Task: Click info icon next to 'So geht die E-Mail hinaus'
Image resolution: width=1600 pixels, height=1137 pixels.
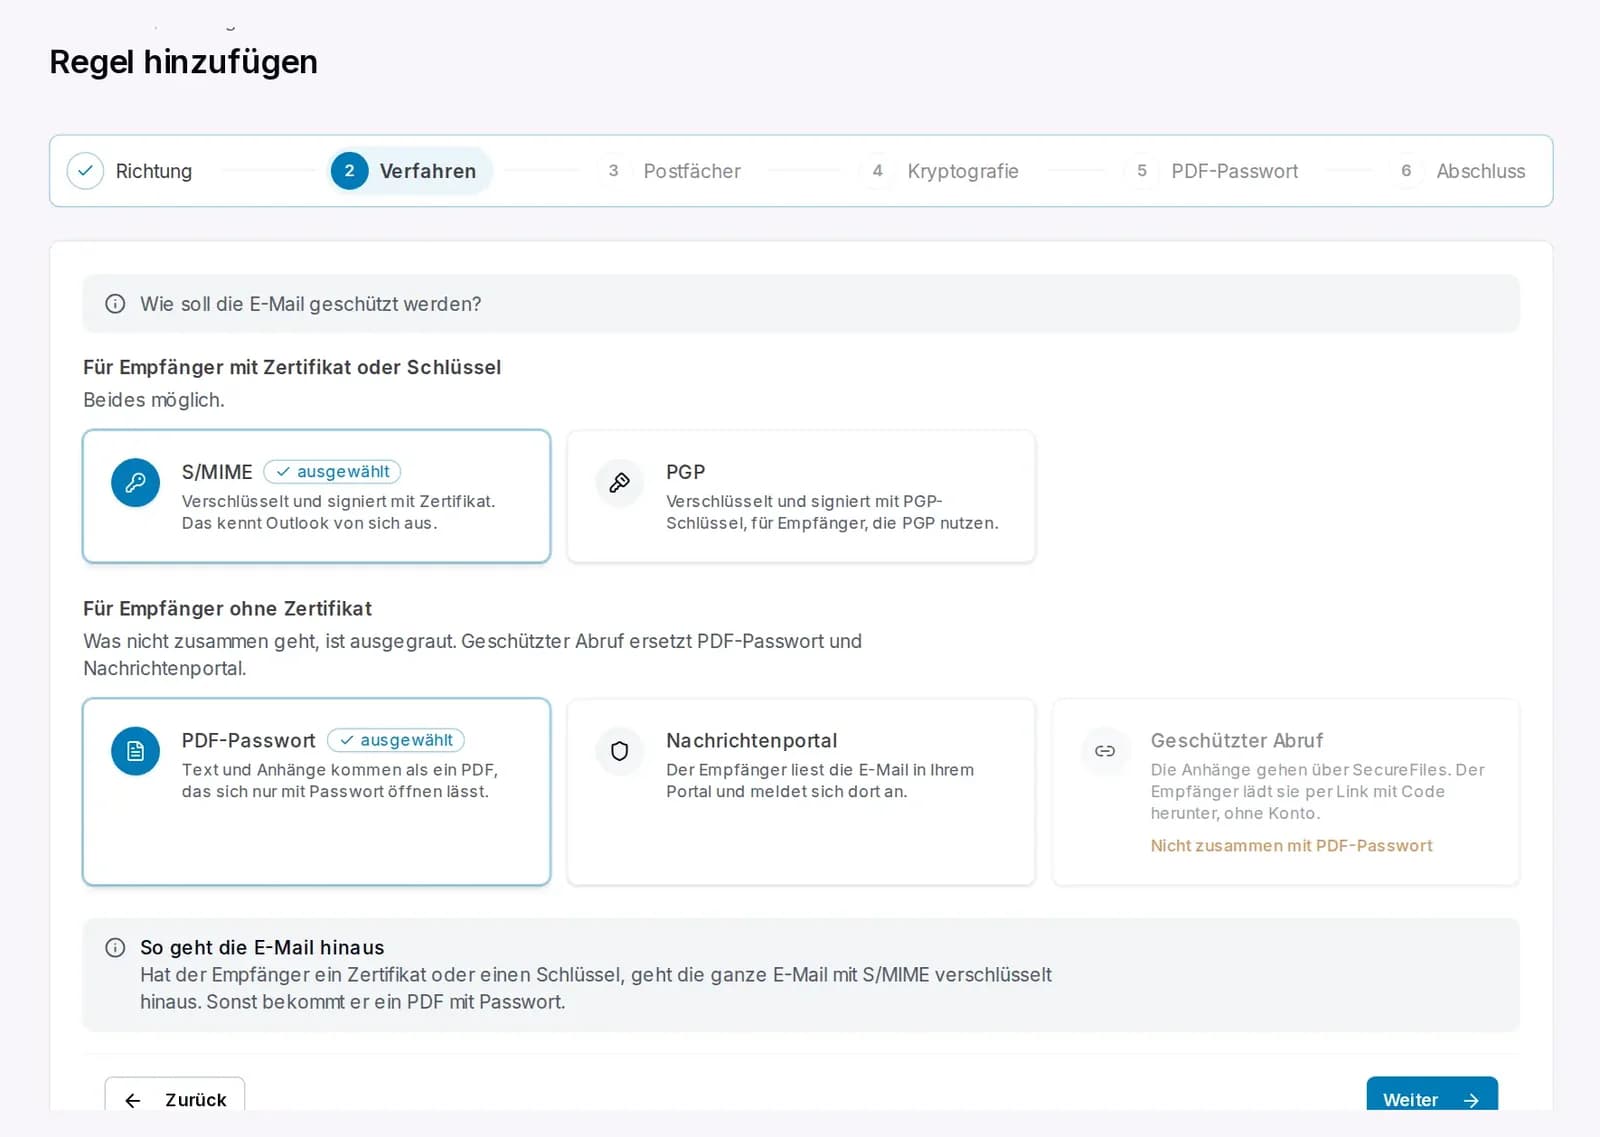Action: pos(116,948)
